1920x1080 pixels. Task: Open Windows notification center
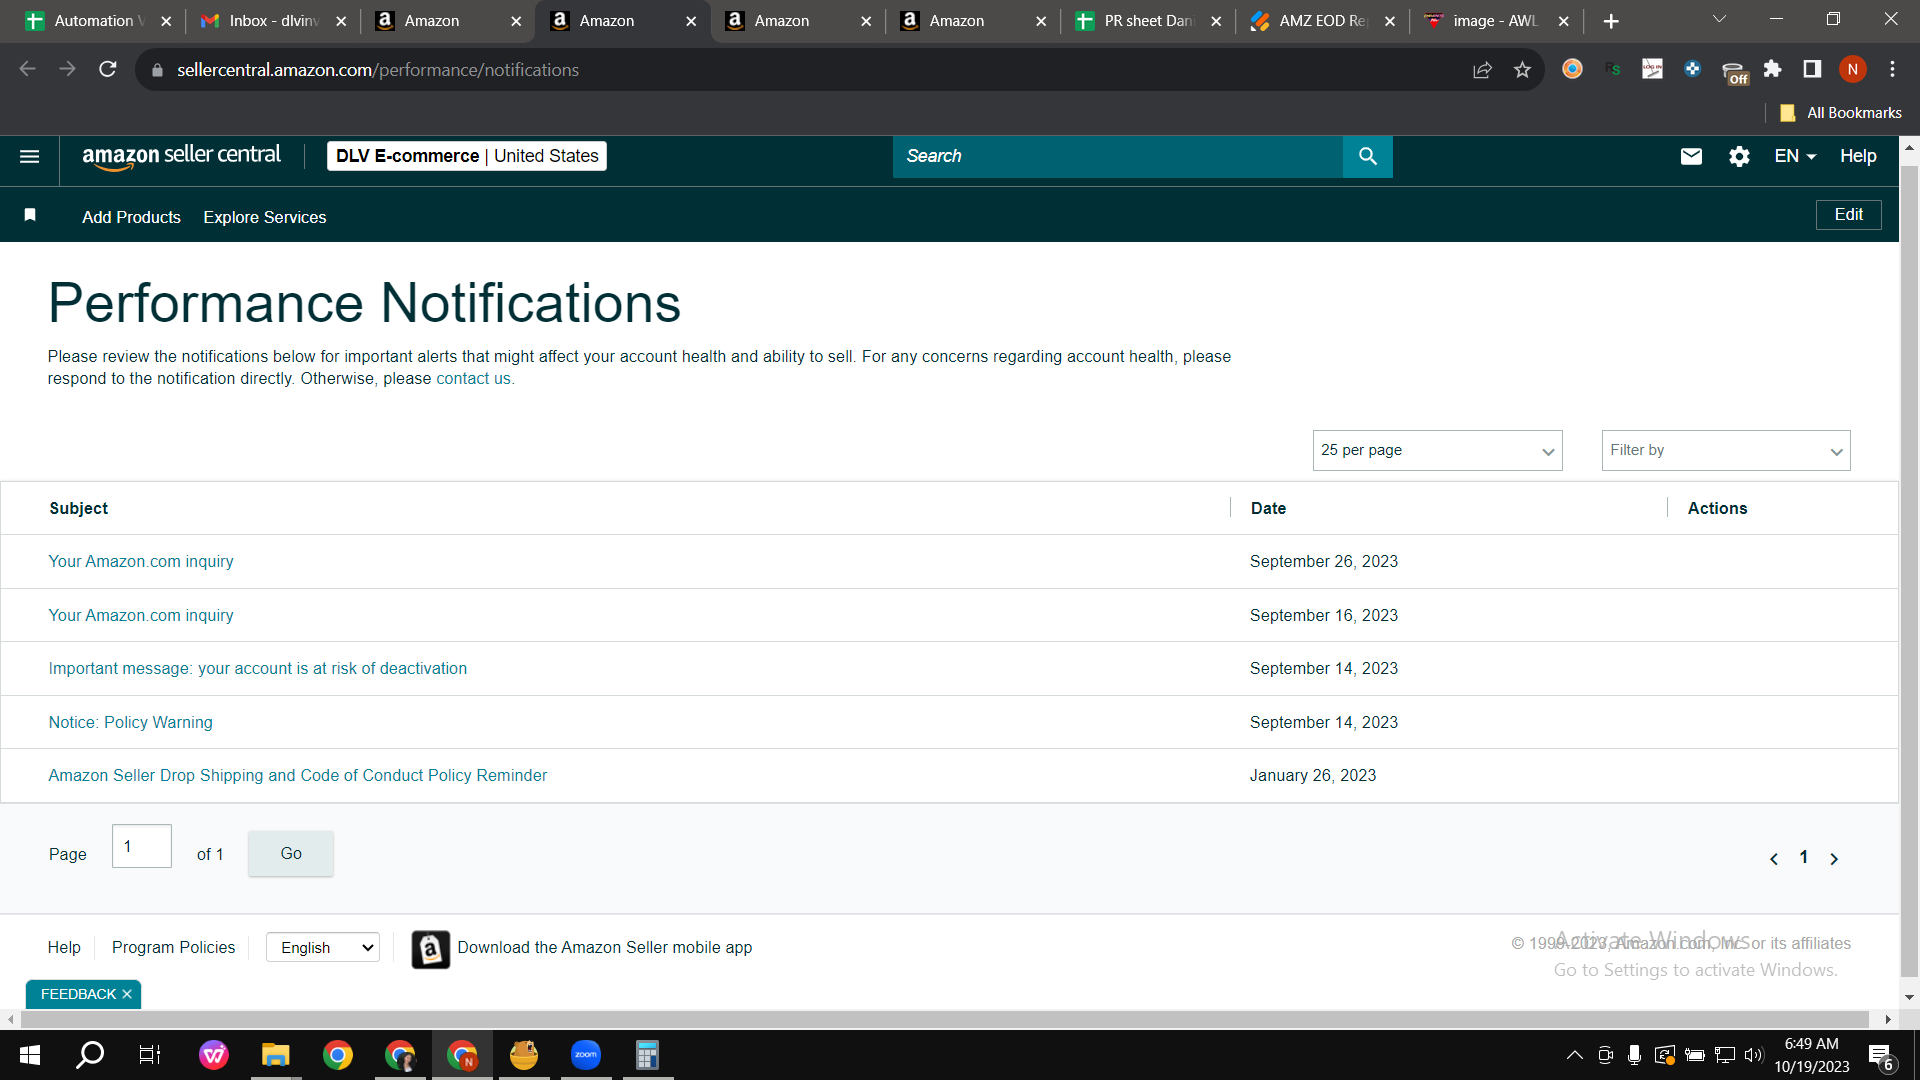point(1881,1055)
